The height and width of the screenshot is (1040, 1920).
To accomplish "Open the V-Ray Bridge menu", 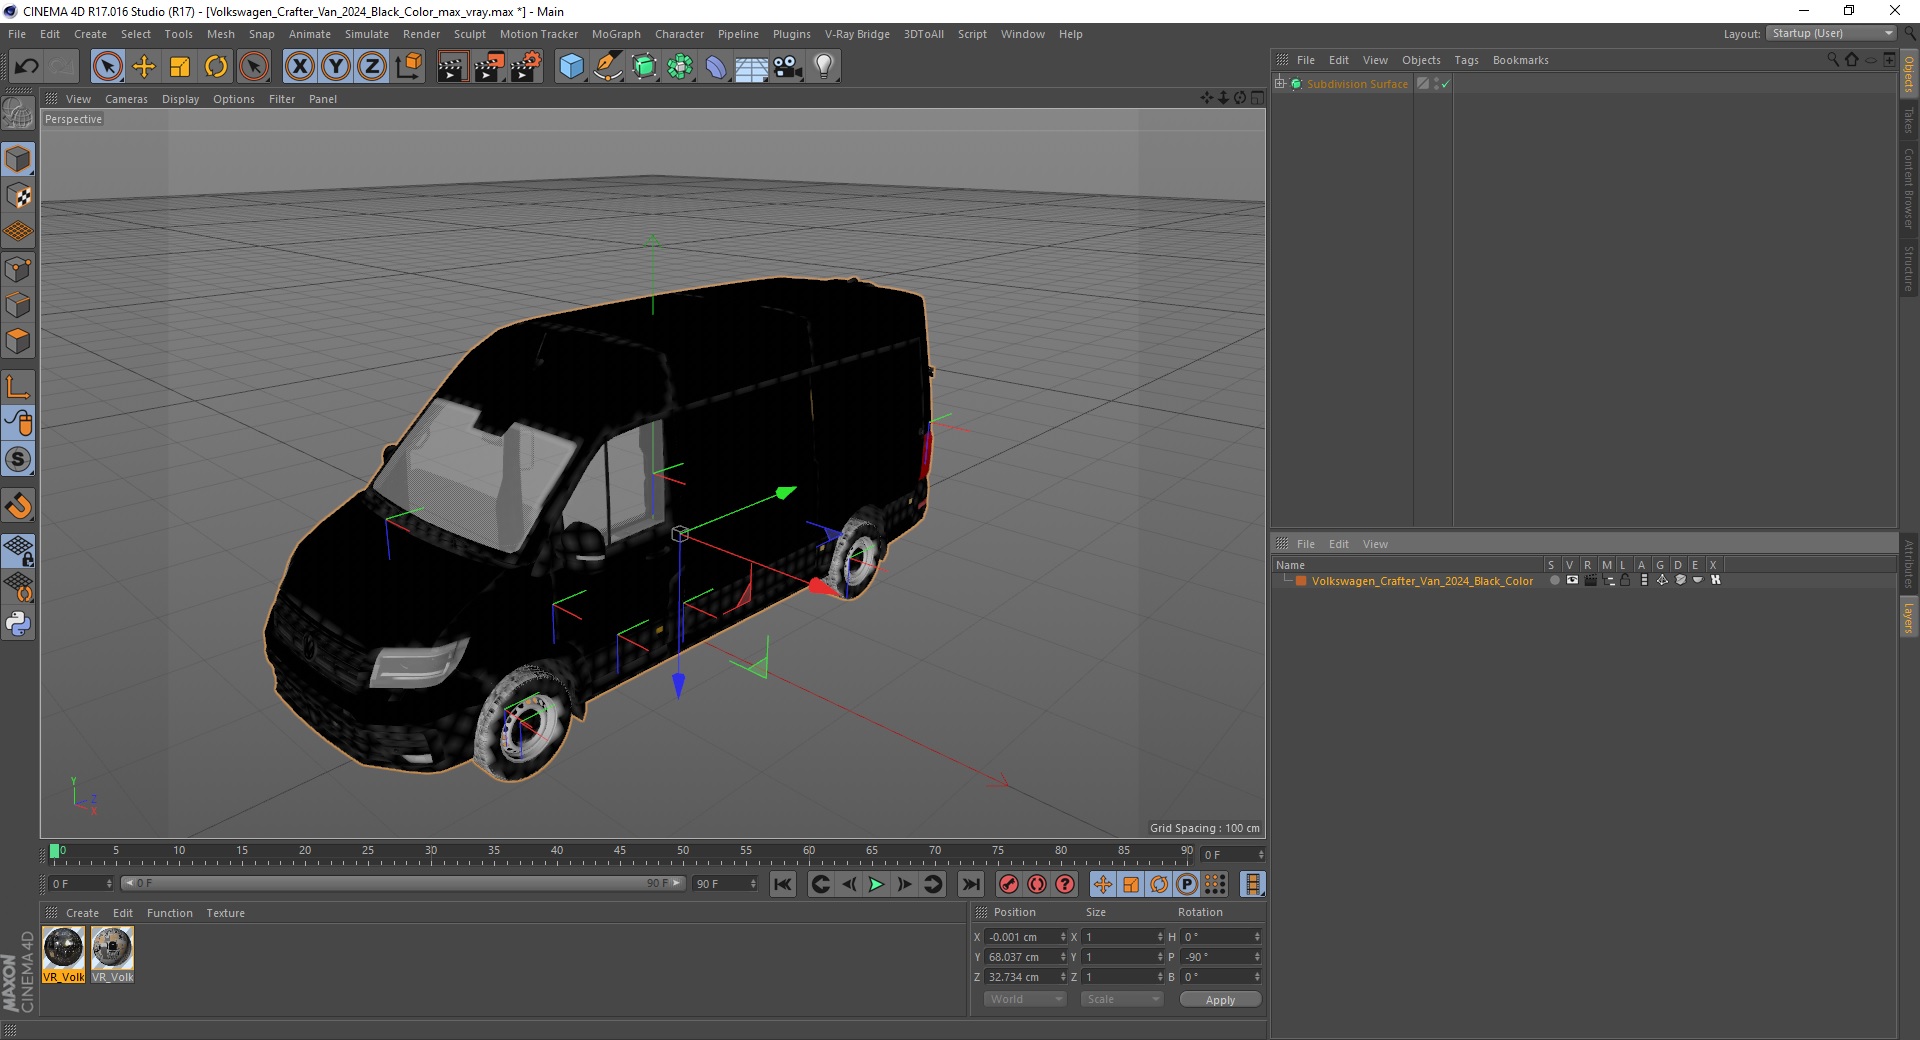I will click(857, 34).
